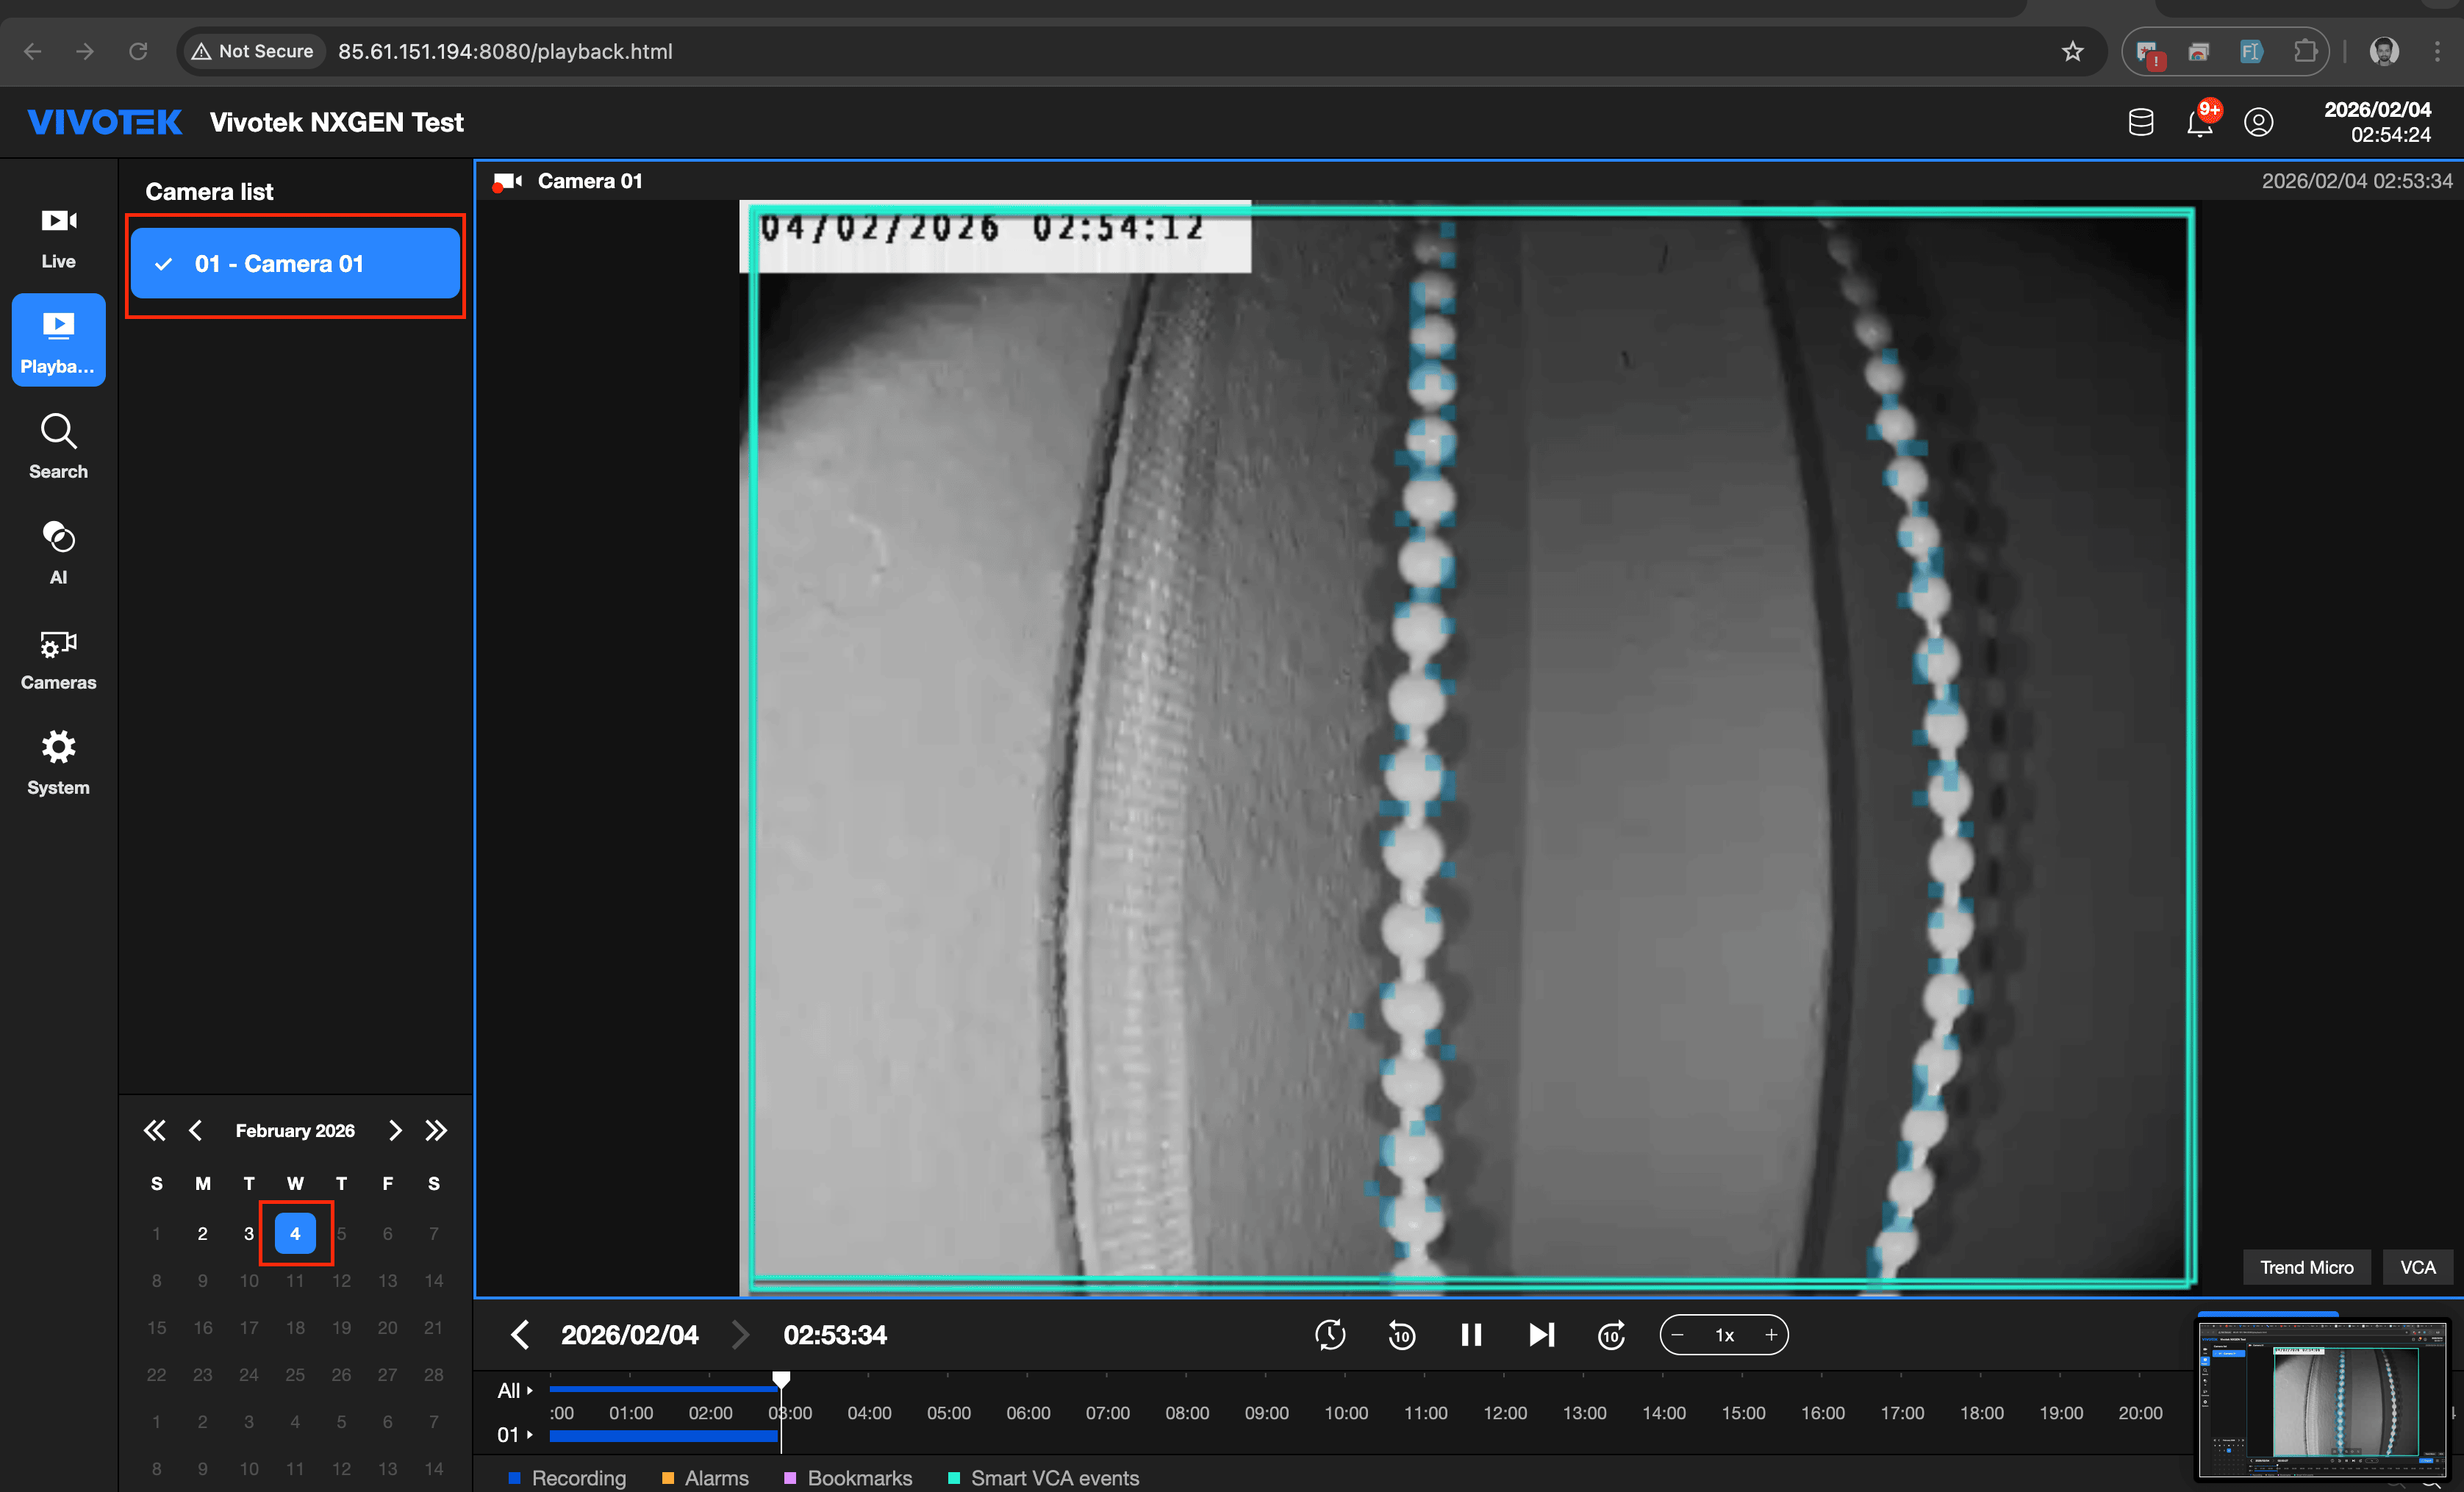2464x1492 pixels.
Task: Open the user account icon
Action: (2258, 123)
